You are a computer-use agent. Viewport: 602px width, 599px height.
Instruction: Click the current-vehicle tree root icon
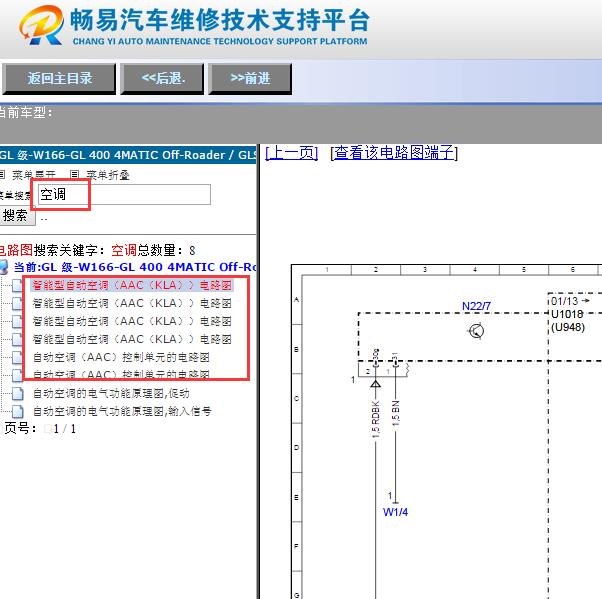click(4, 267)
